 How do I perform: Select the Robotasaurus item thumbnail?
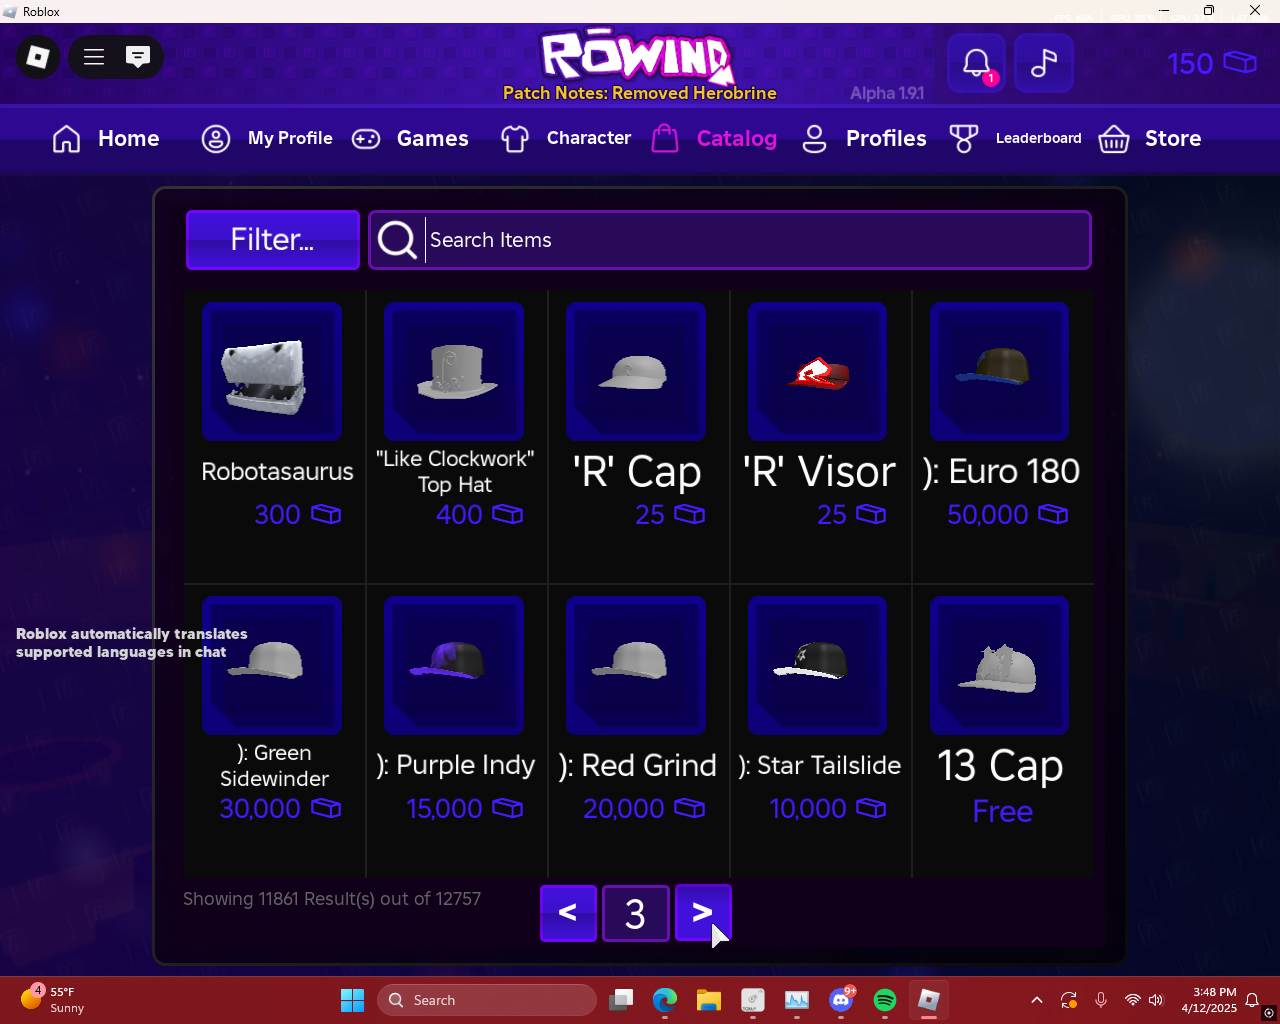tap(272, 372)
